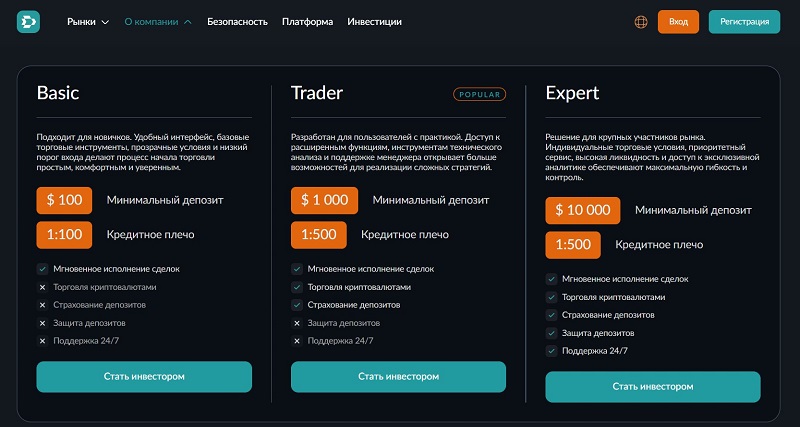800x427 pixels.
Task: Expand the Рынки dropdown menu
Action: pyautogui.click(x=88, y=21)
